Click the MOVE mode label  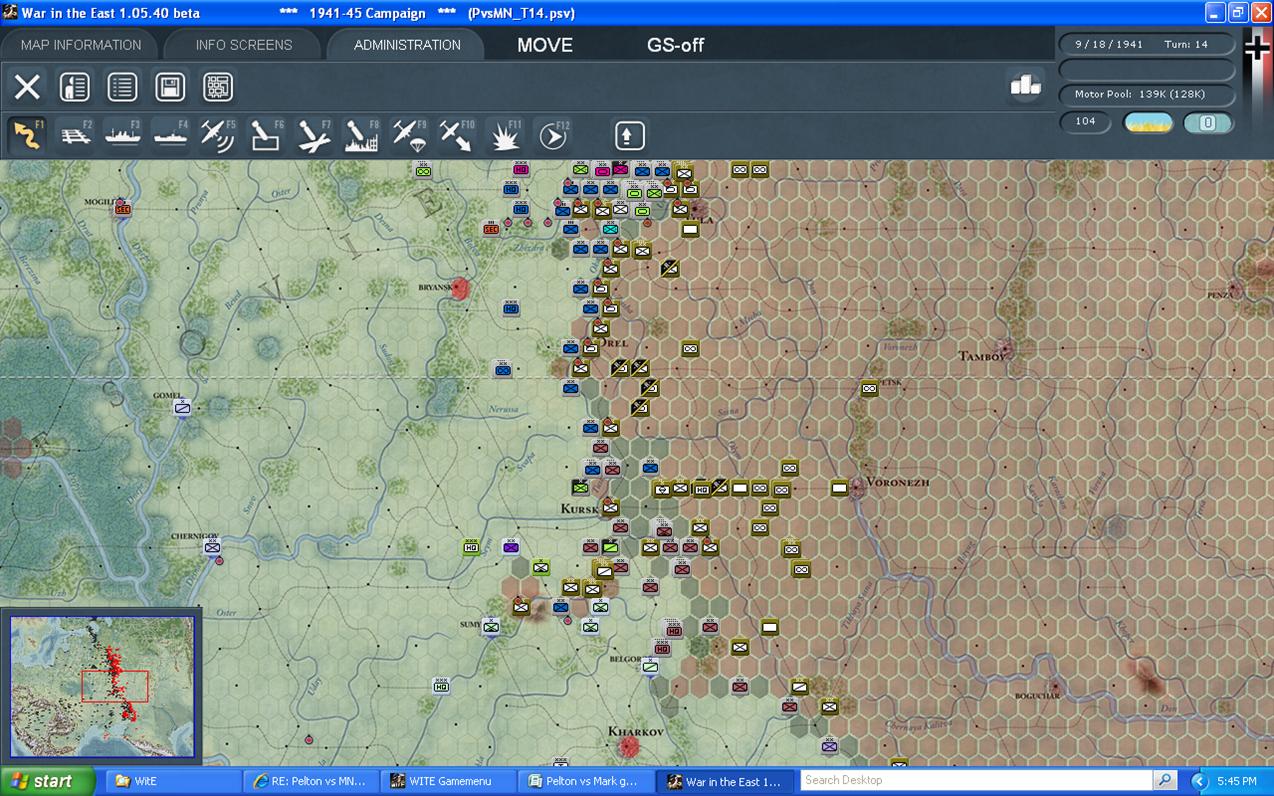coord(545,45)
